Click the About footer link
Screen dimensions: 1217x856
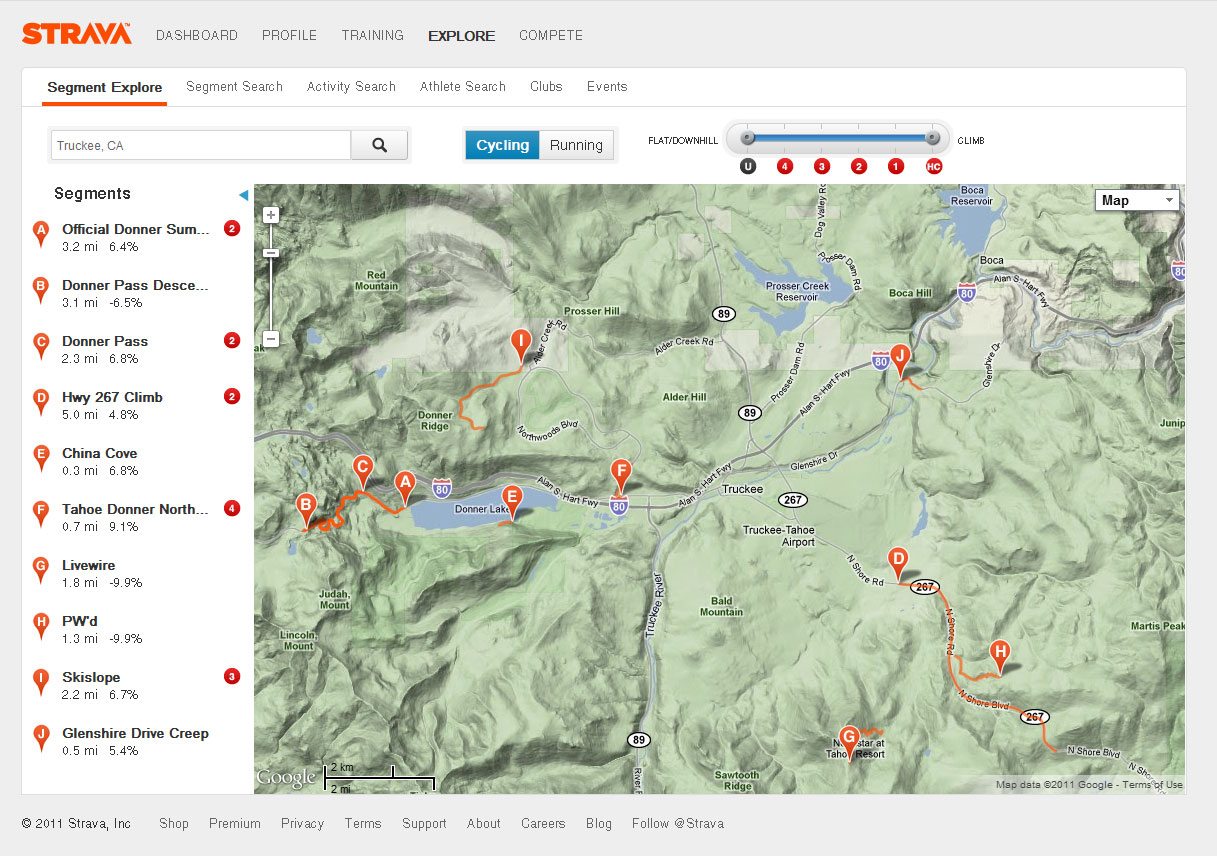[x=484, y=823]
